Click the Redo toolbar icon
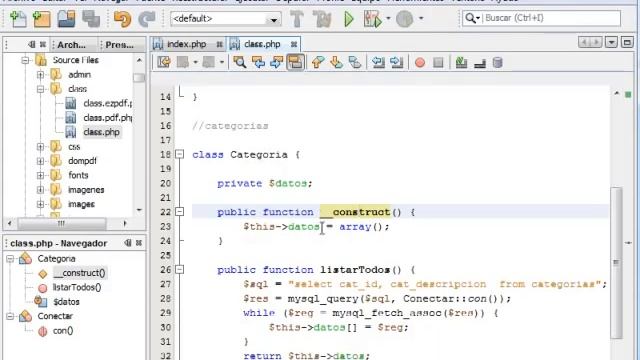Screen dimensions: 640x360 [x=147, y=19]
